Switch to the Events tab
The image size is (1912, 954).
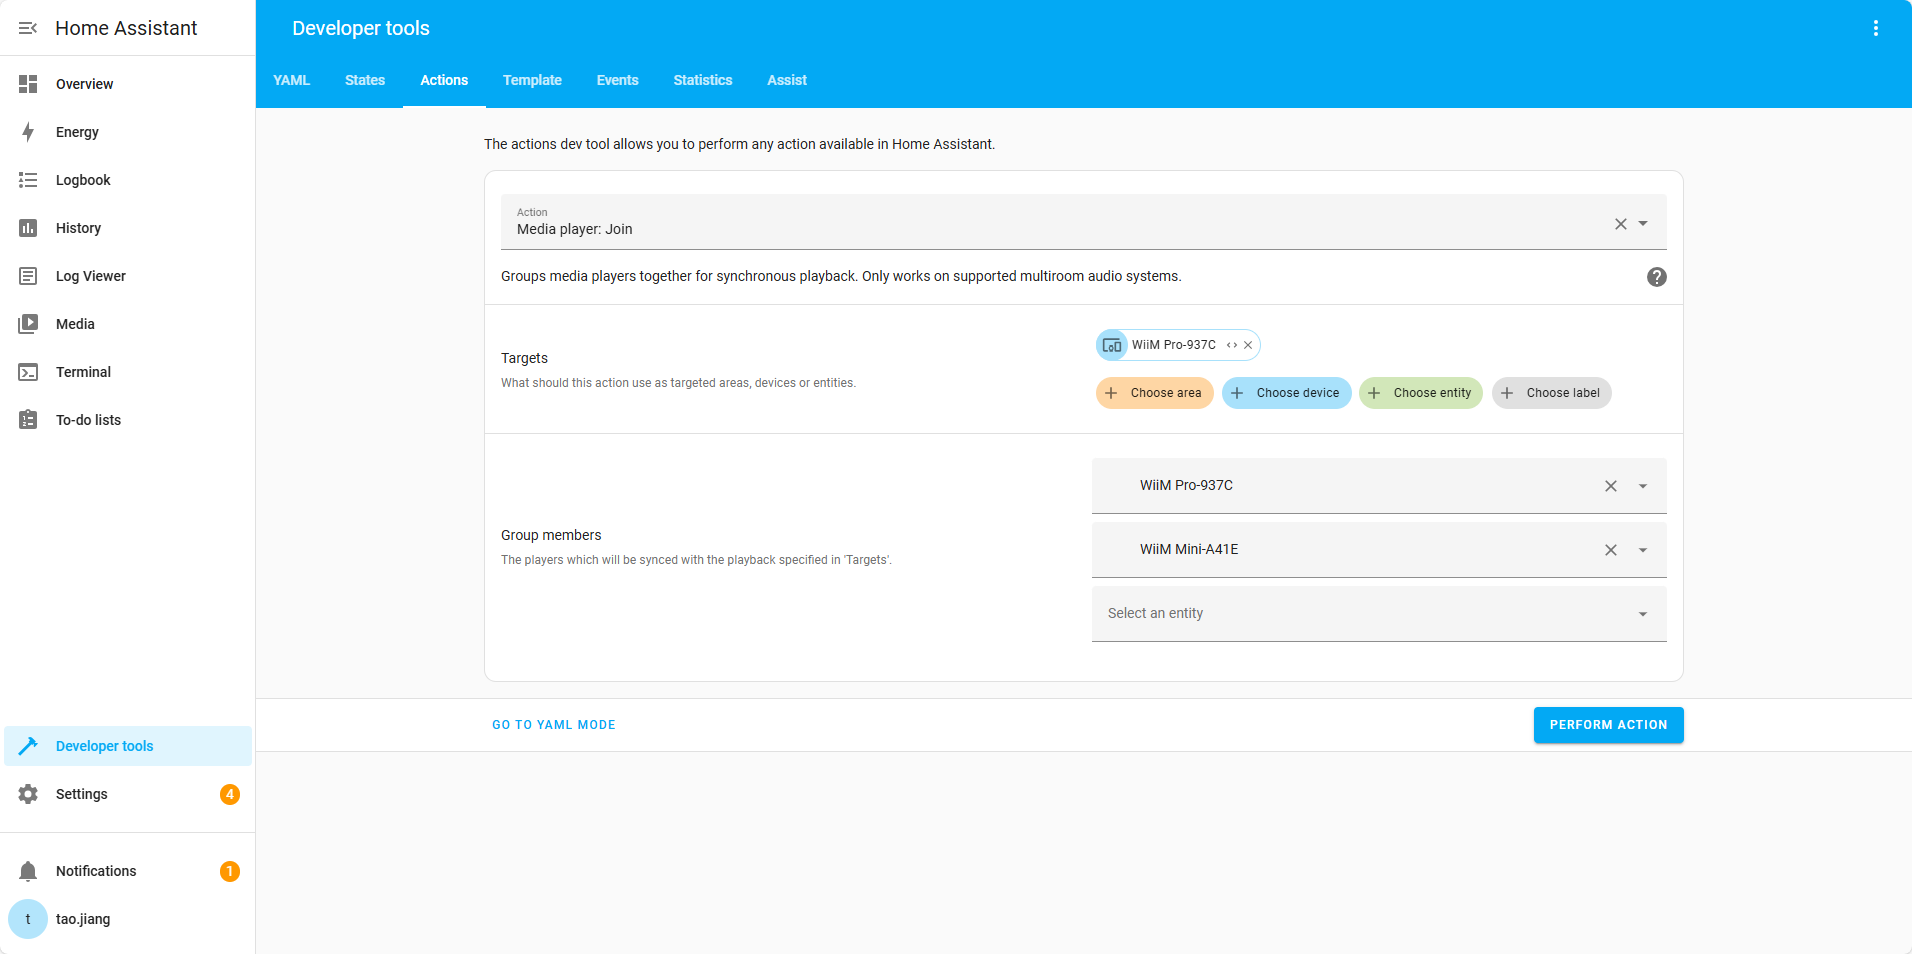click(x=617, y=80)
